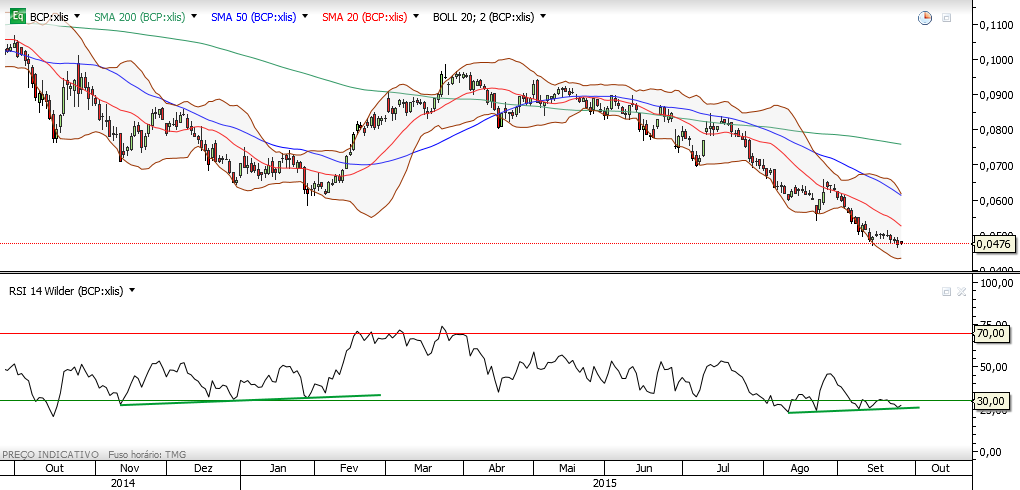
Task: Click the RSI 70,00 overbought level tag
Action: 992,334
